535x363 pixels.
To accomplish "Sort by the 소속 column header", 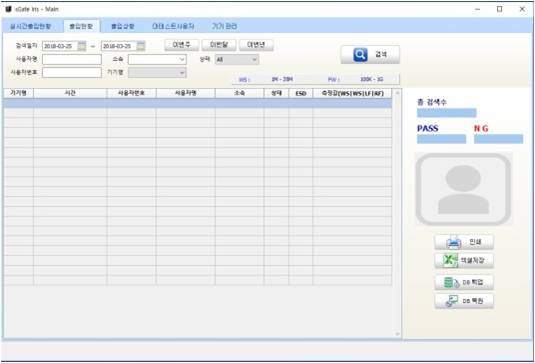I will tap(239, 93).
